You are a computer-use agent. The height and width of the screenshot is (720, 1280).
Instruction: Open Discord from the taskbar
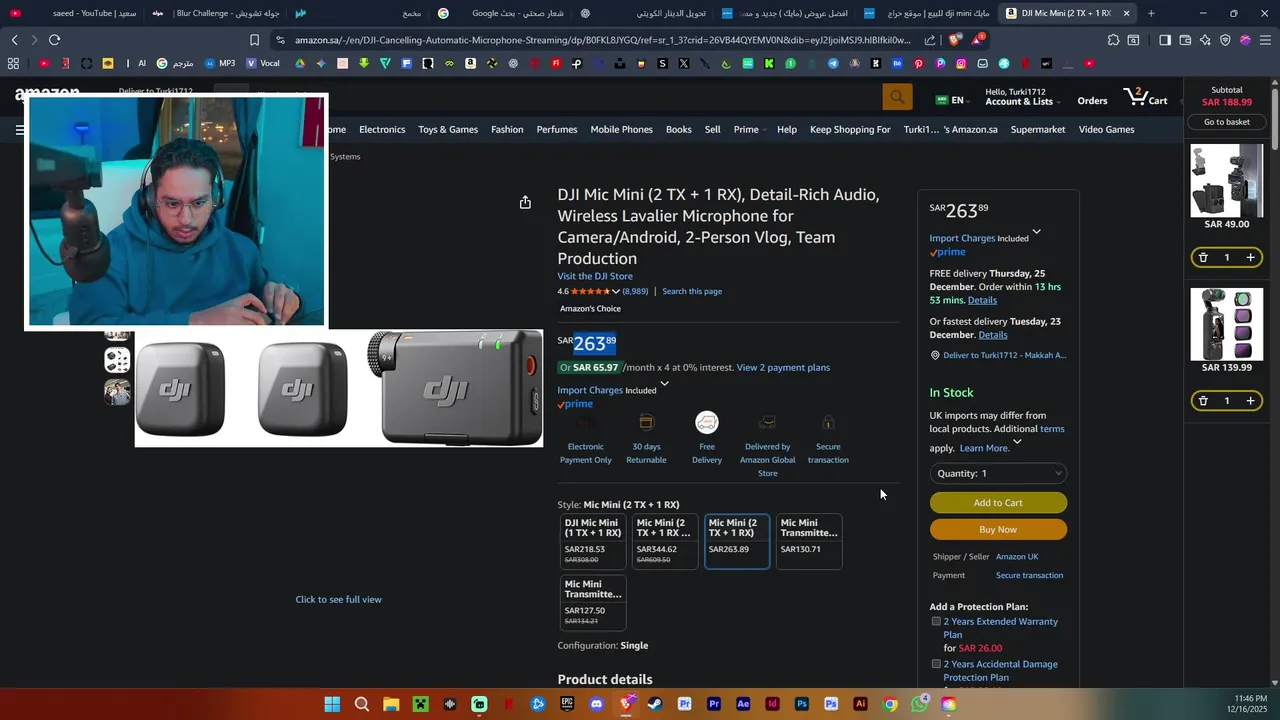click(x=597, y=704)
